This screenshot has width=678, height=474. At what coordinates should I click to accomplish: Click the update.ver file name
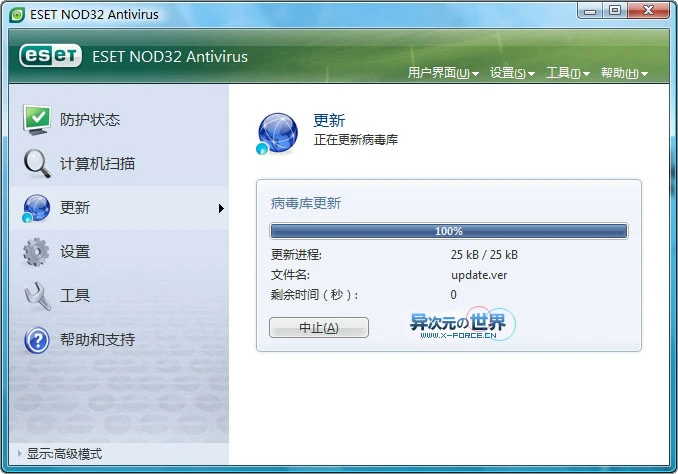coord(479,275)
